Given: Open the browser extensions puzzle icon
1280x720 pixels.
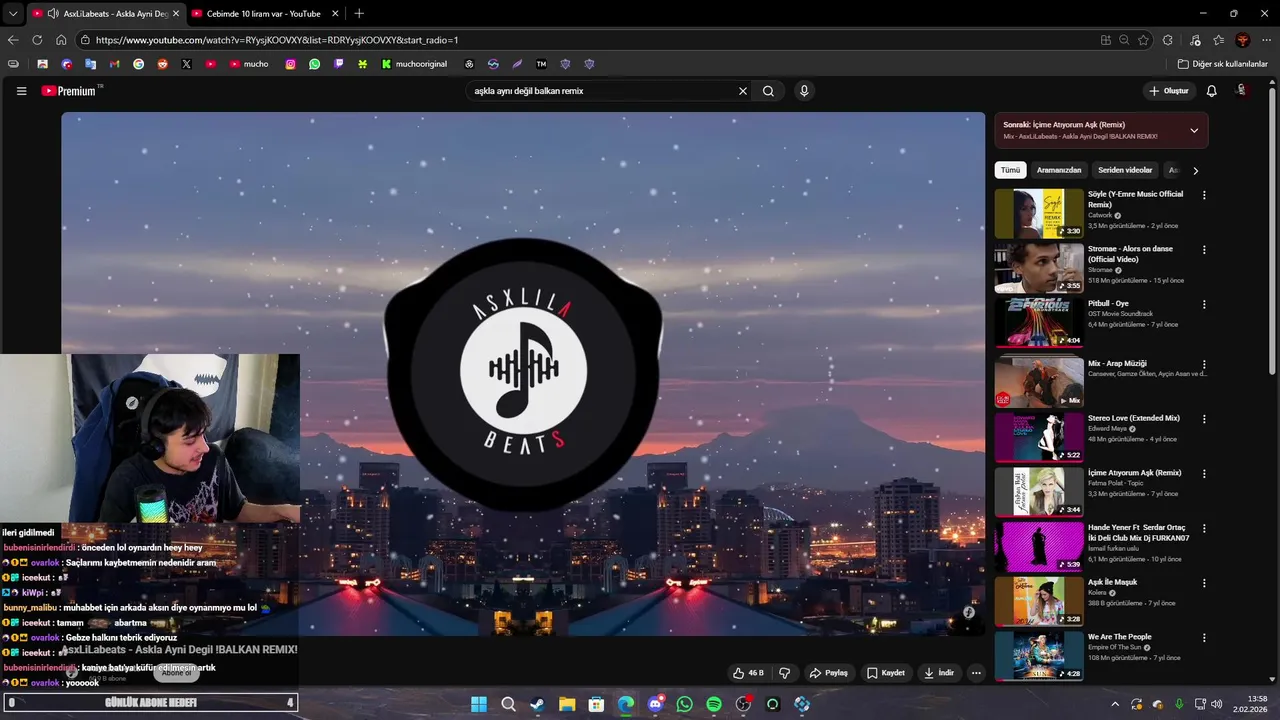Looking at the screenshot, I should click(x=1168, y=40).
